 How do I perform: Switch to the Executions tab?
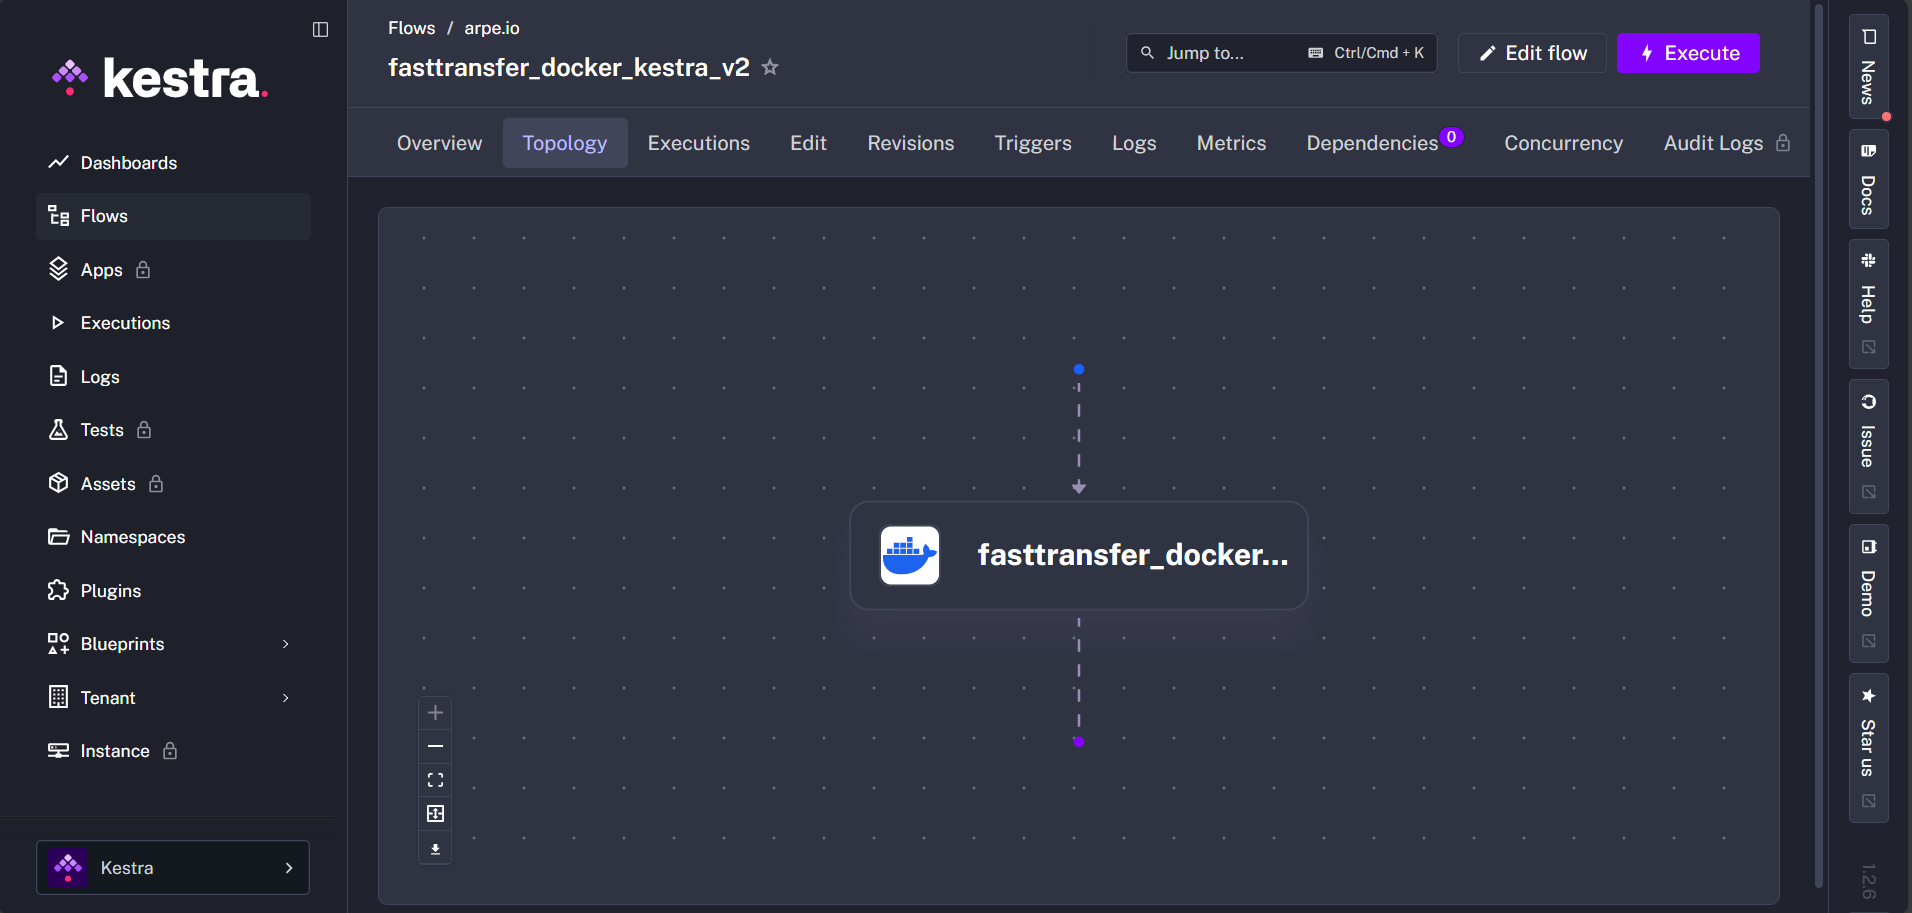click(x=698, y=143)
